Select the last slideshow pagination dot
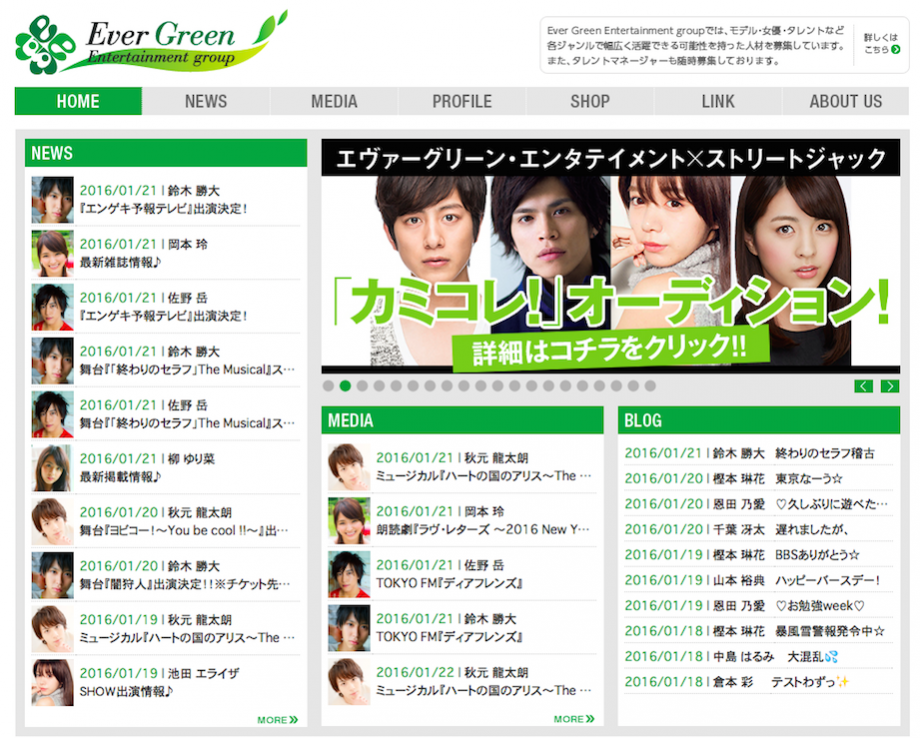This screenshot has width=920, height=738. pos(650,386)
